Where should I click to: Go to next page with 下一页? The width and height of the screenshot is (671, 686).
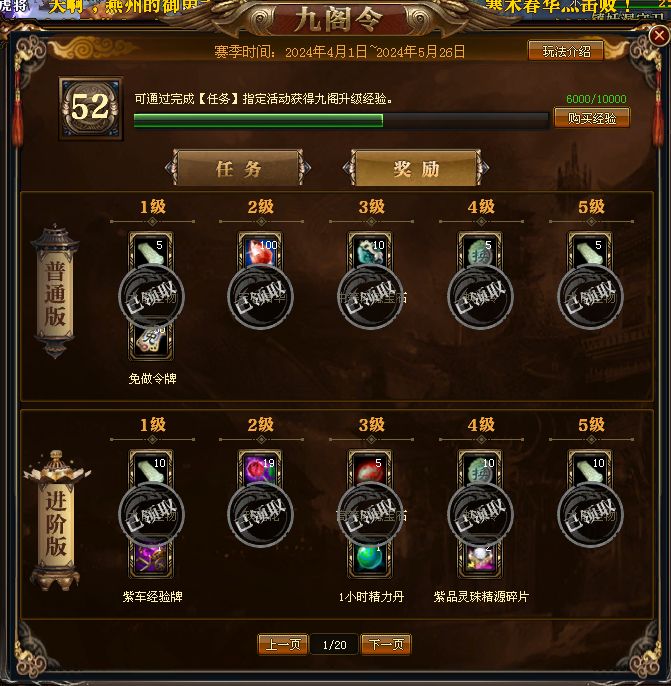pyautogui.click(x=386, y=644)
